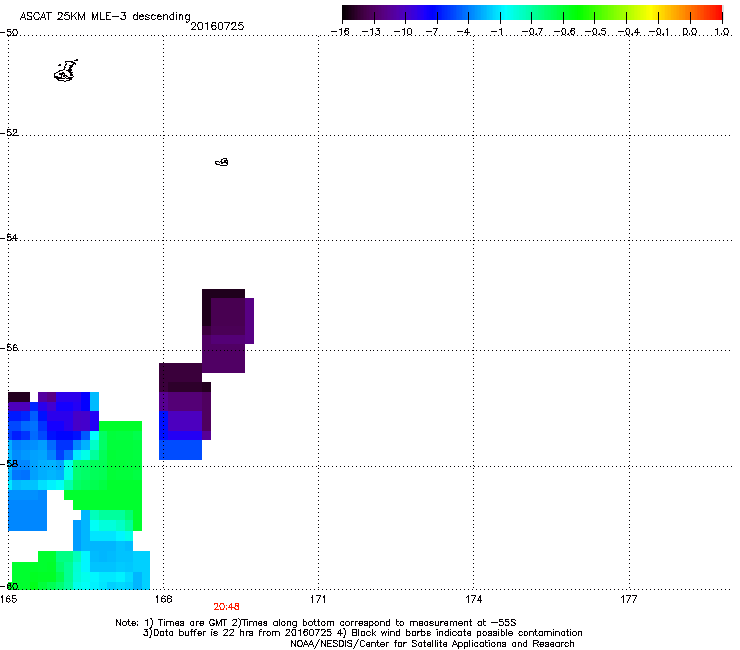Click the dark purple data patch near -55
Image resolution: width=740 pixels, height=650 pixels.
227,330
